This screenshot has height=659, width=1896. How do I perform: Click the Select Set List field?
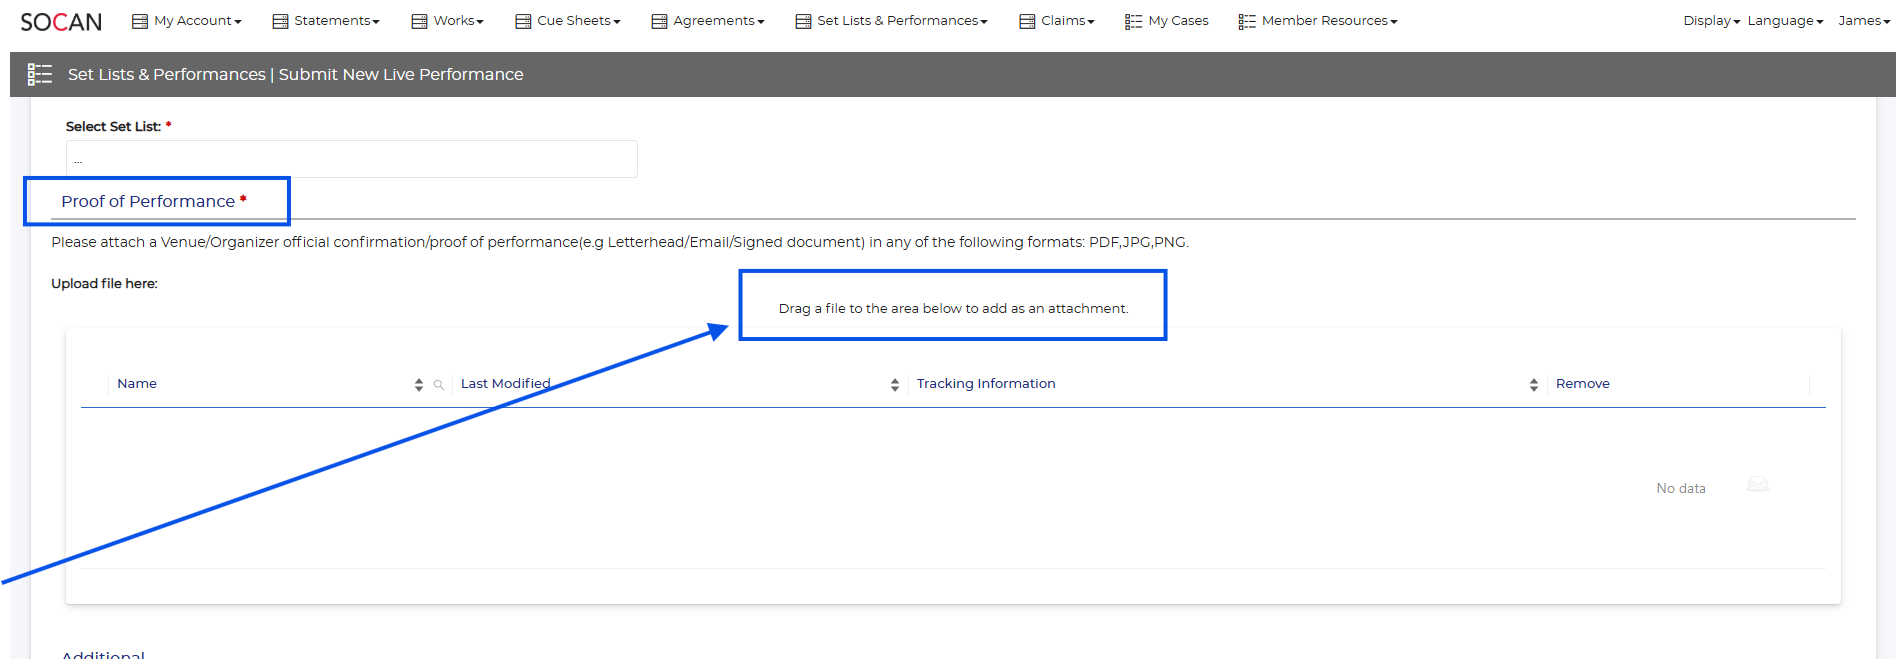click(x=351, y=159)
